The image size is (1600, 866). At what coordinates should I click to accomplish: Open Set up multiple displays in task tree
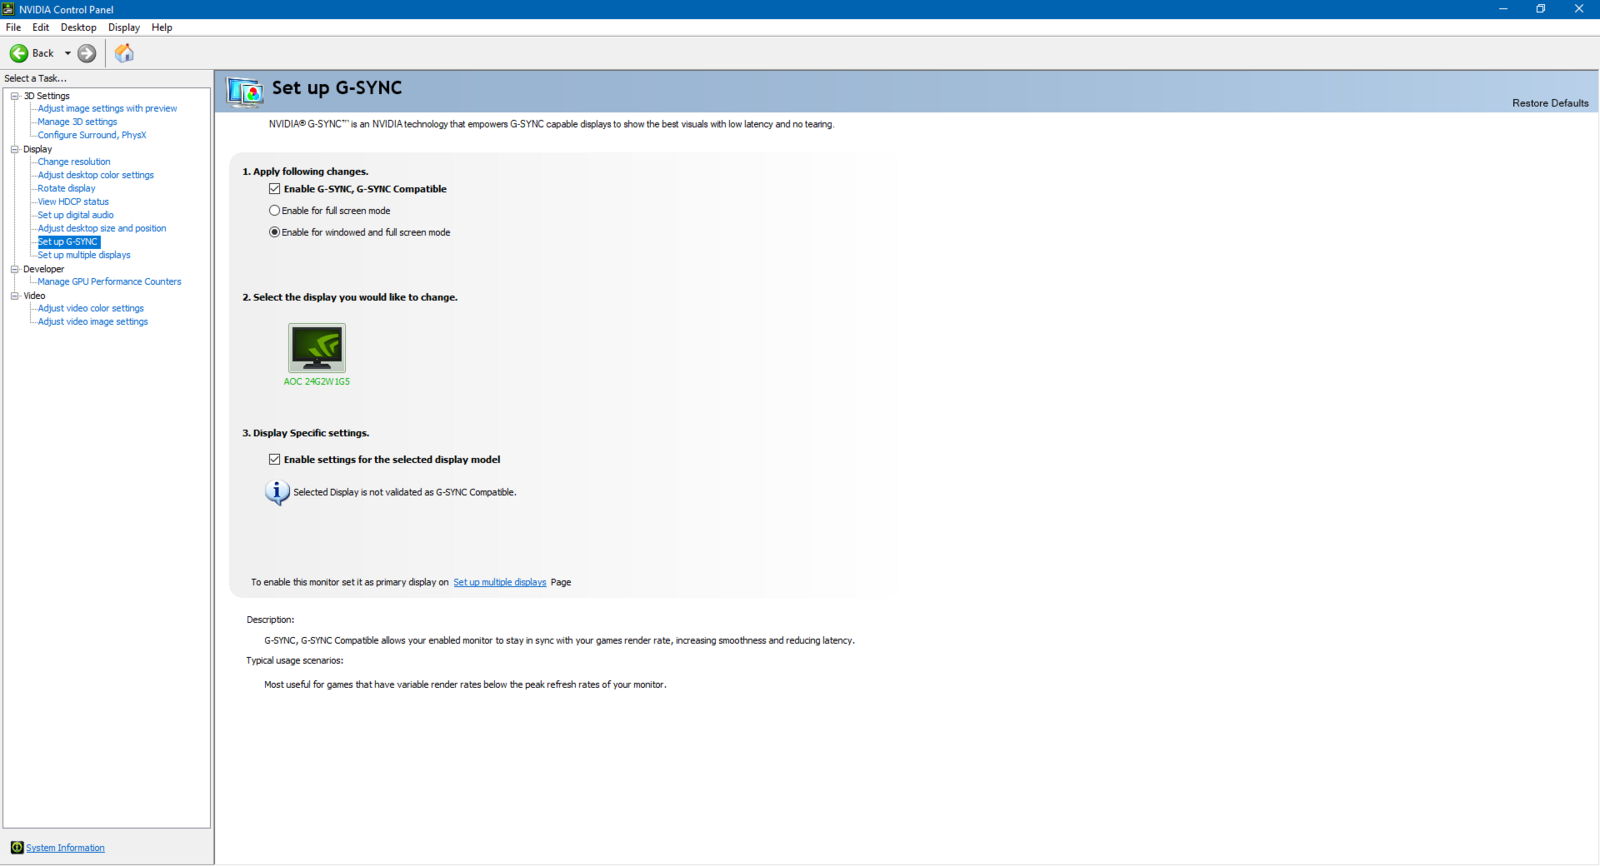pos(84,255)
